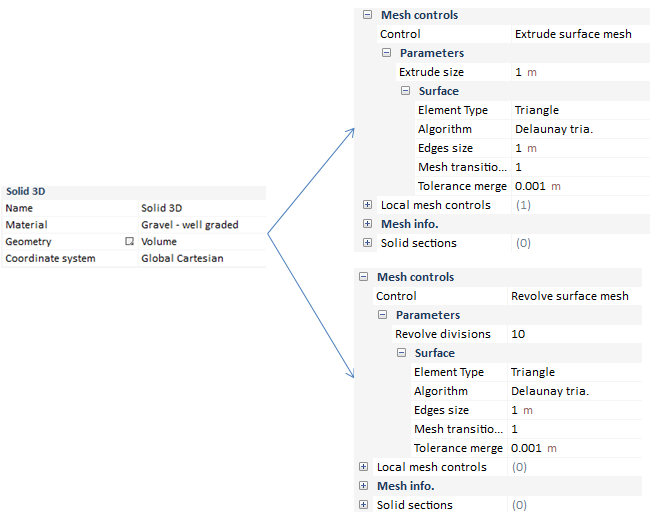This screenshot has height=529, width=665.
Task: Expand Mesh info in the extrude panel
Action: pos(367,224)
